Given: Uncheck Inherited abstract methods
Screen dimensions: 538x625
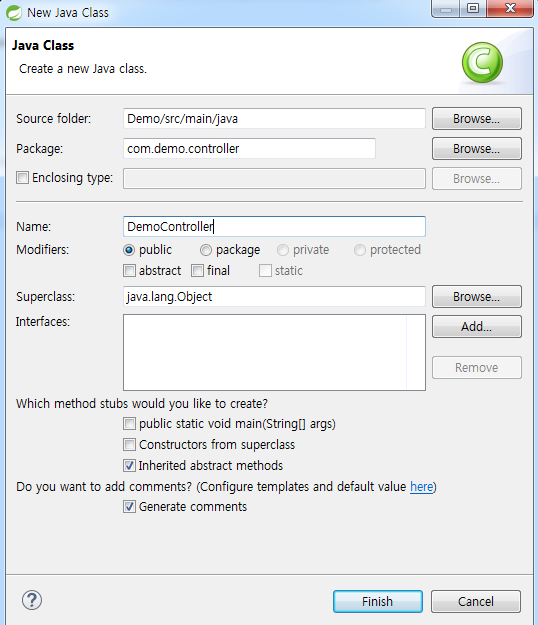Looking at the screenshot, I should pyautogui.click(x=129, y=466).
